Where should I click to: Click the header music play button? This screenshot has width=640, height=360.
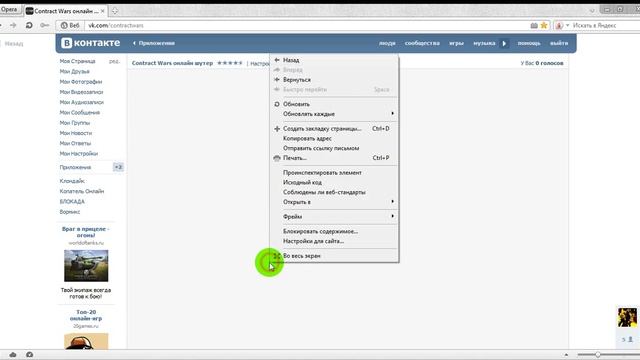coord(504,43)
